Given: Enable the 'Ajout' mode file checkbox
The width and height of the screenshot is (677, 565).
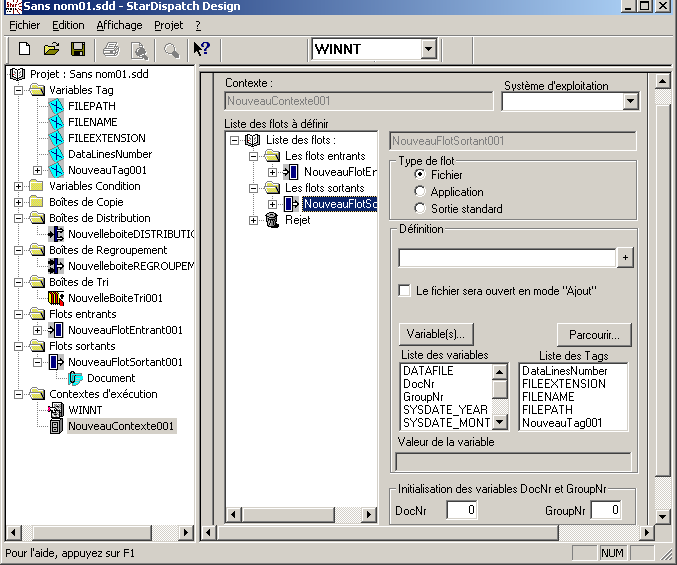Looking at the screenshot, I should pyautogui.click(x=405, y=291).
